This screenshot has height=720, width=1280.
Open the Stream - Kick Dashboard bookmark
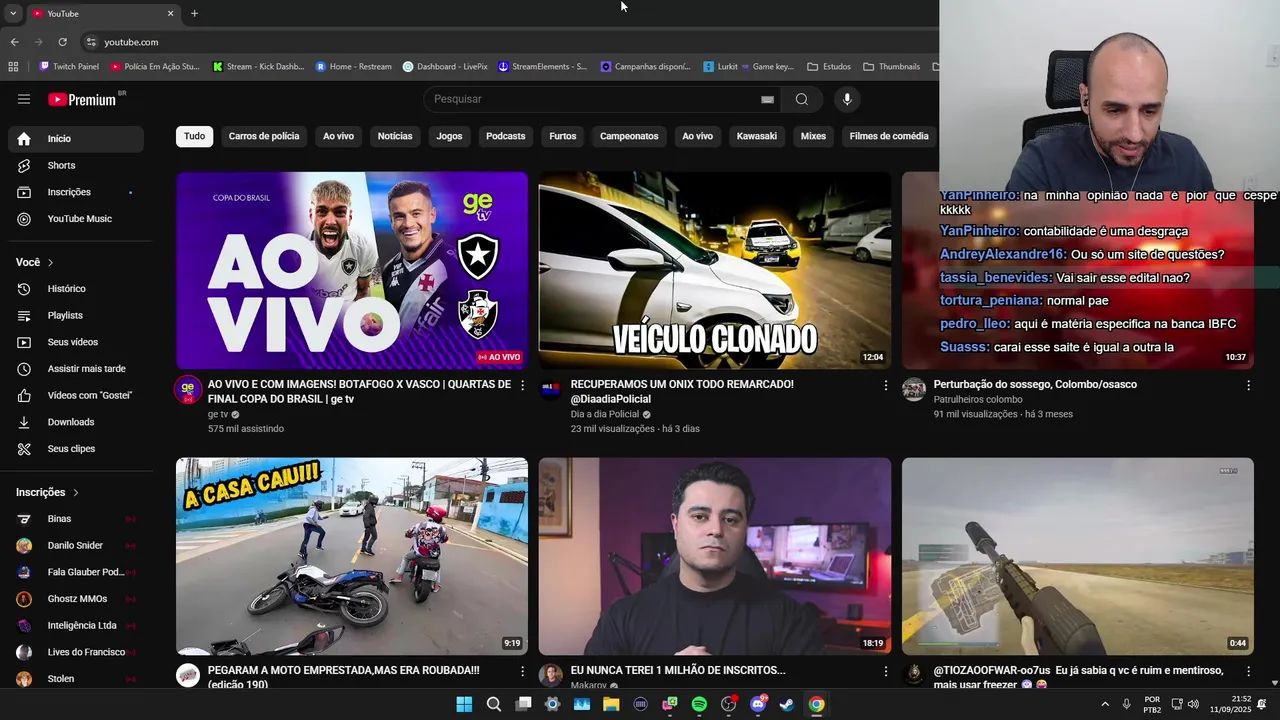258,66
